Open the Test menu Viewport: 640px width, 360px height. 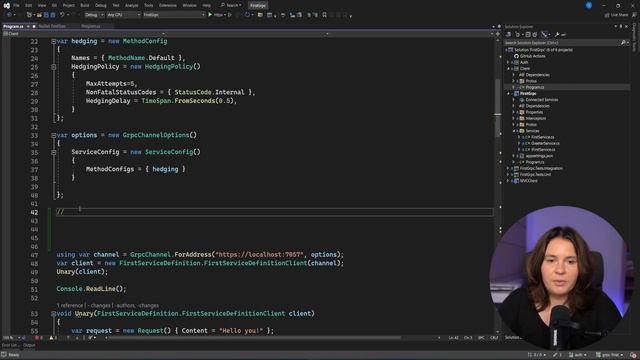coord(116,5)
